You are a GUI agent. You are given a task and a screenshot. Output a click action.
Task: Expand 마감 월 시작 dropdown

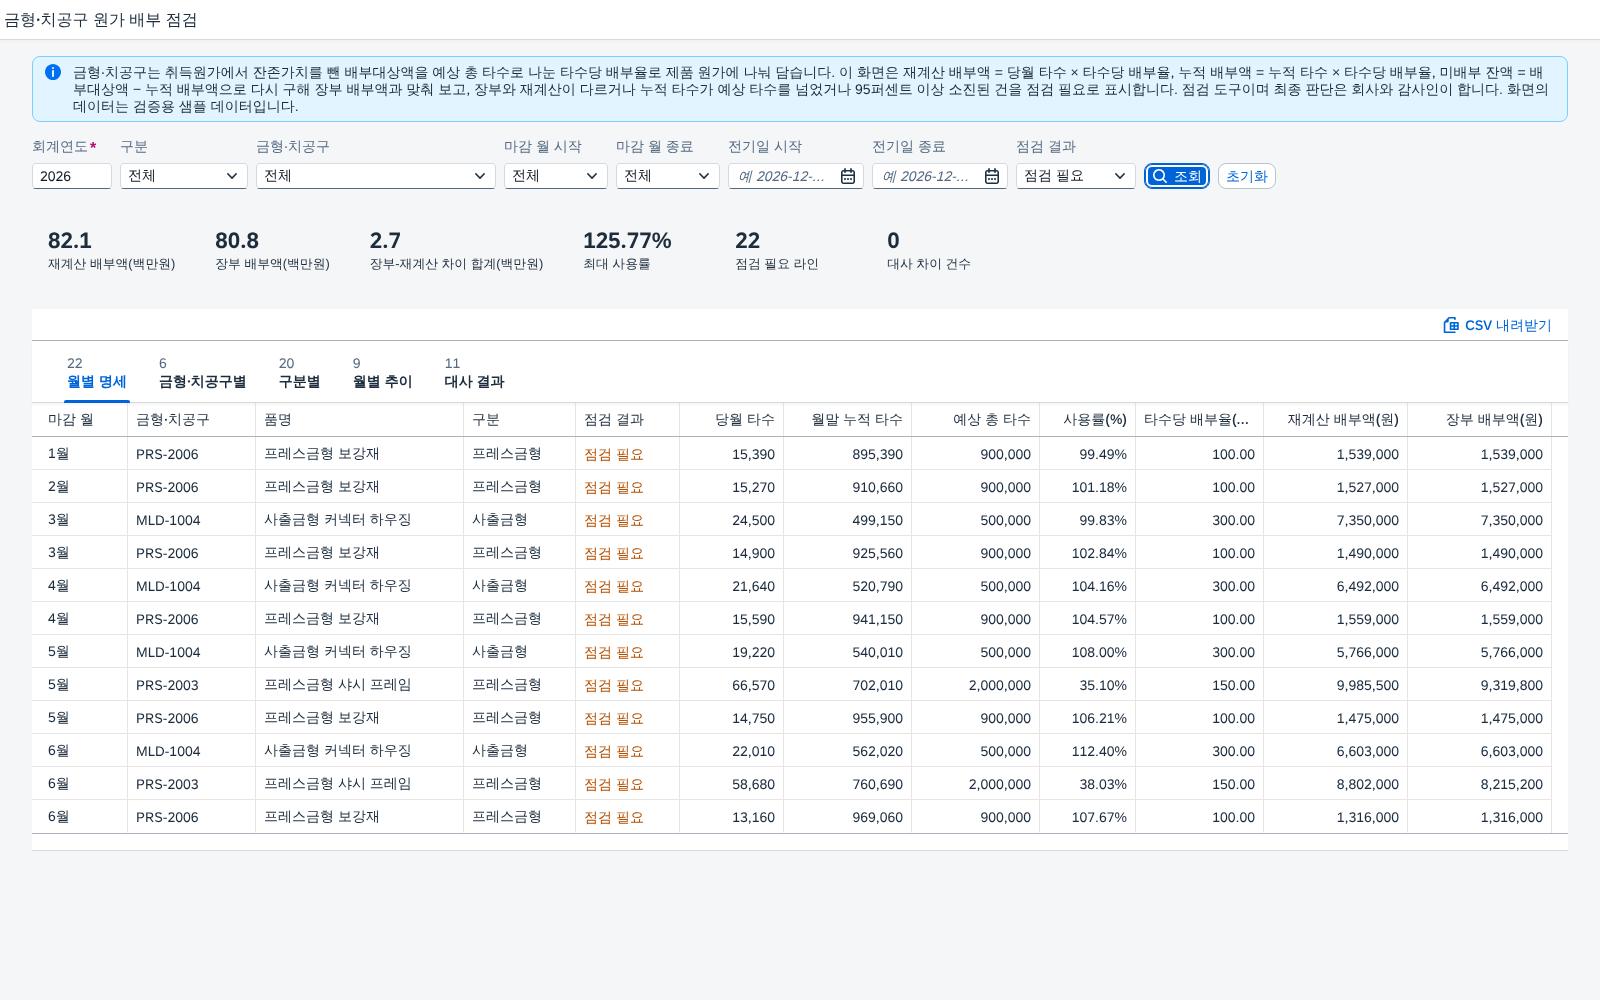[592, 176]
